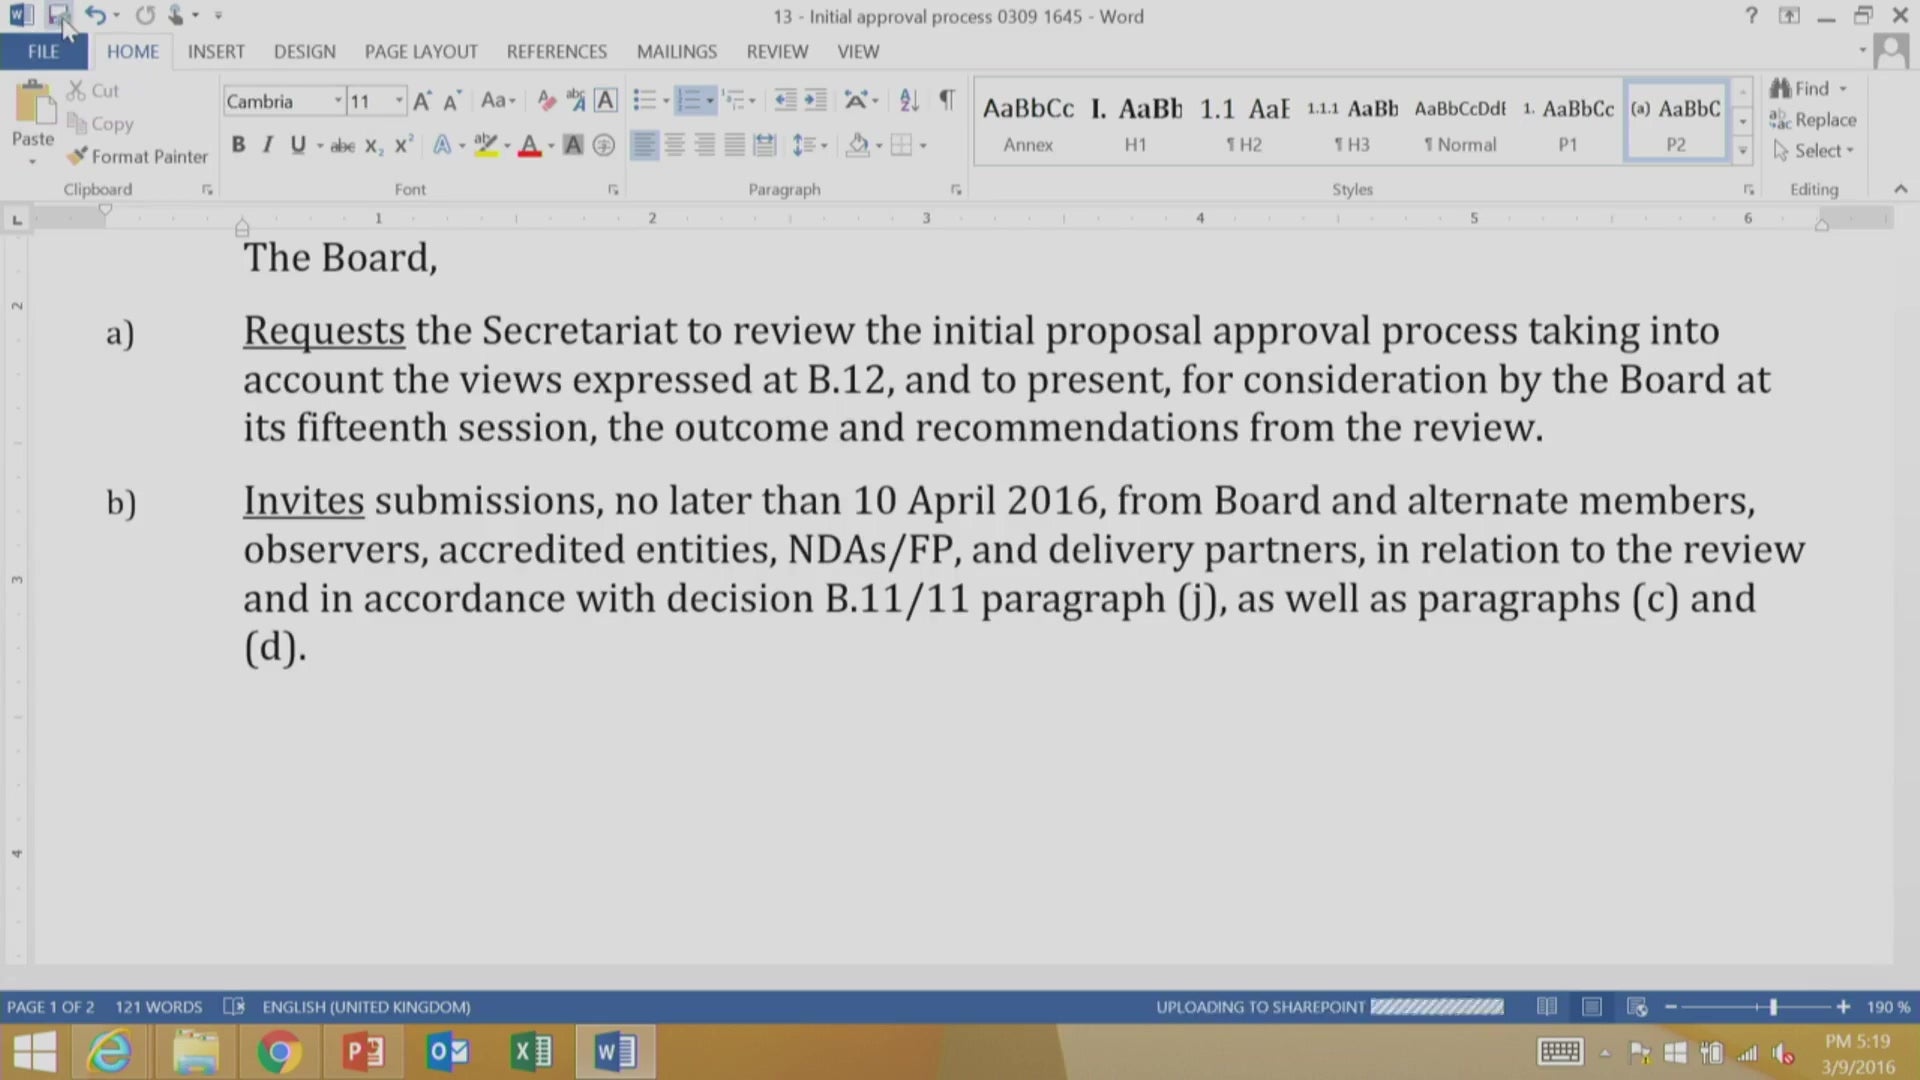Click the Repeat/Redo icon

click(145, 15)
